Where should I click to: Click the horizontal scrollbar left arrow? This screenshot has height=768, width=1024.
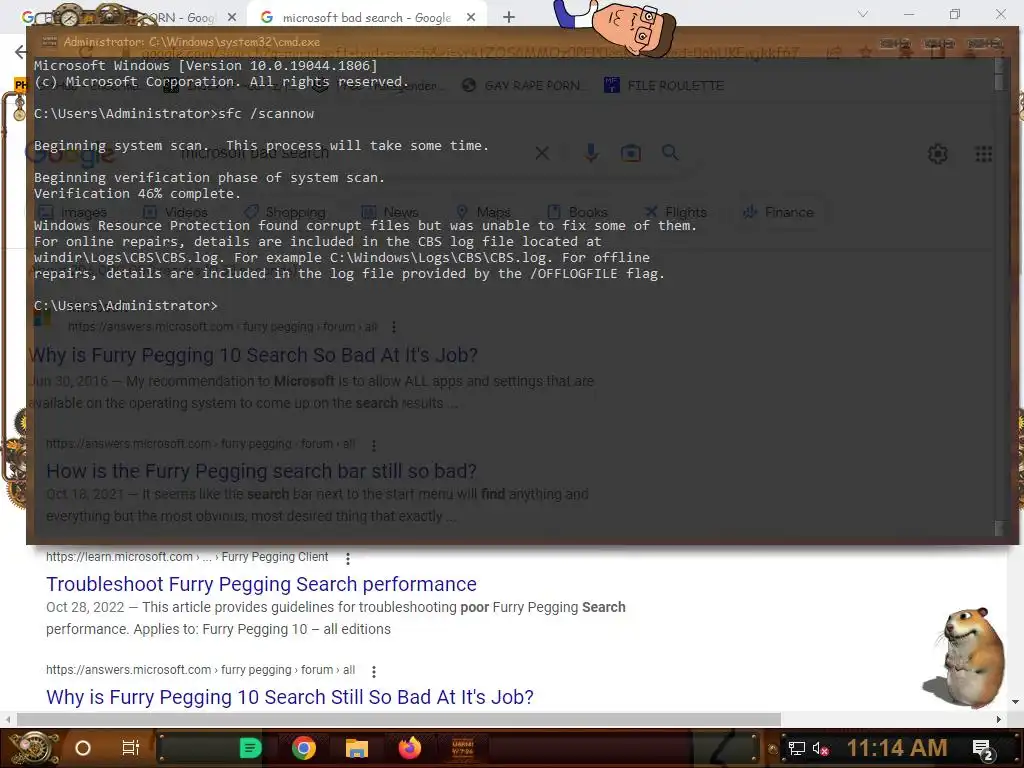8,719
